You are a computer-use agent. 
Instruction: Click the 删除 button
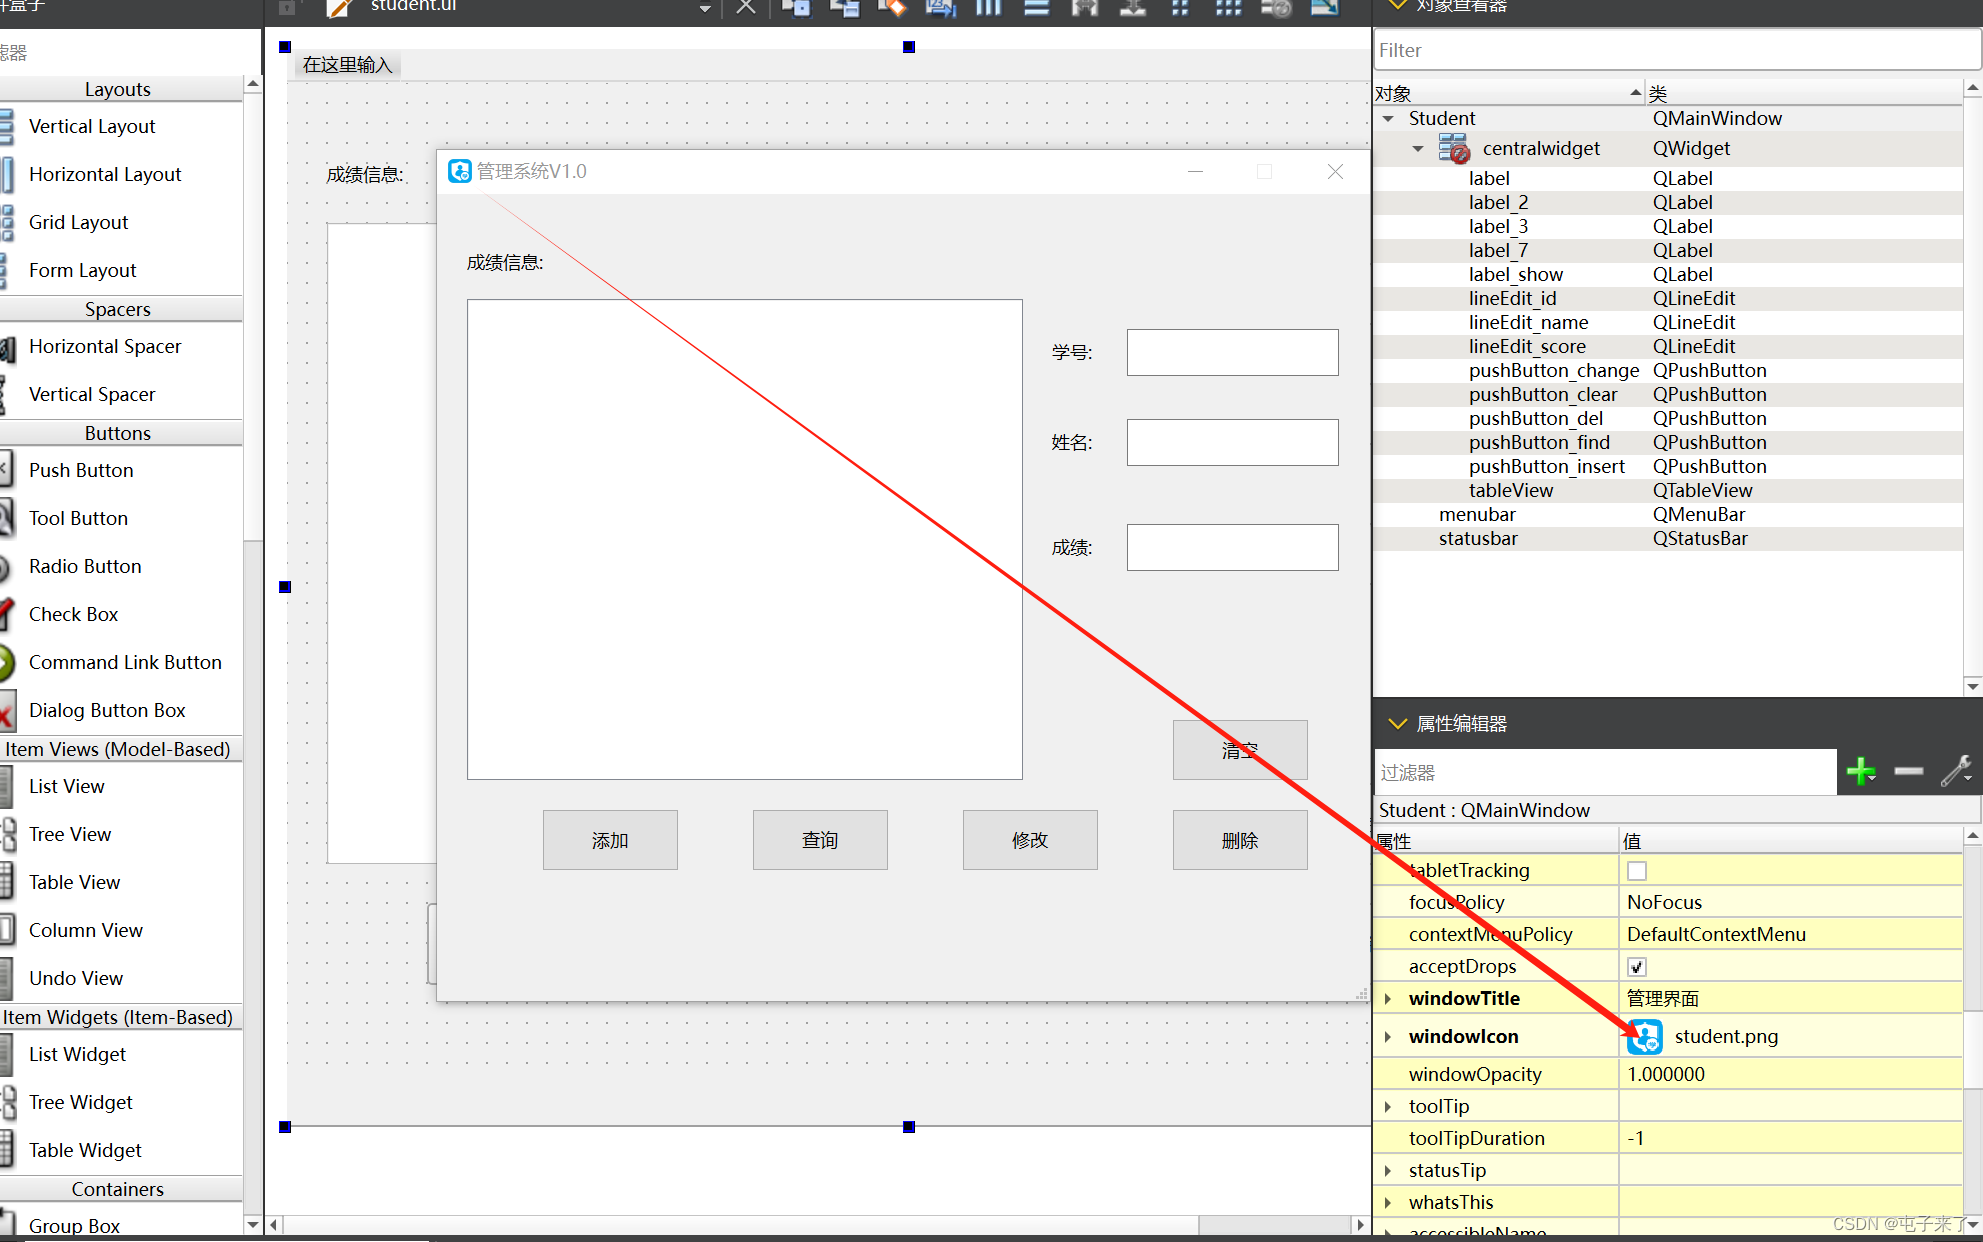(x=1240, y=840)
